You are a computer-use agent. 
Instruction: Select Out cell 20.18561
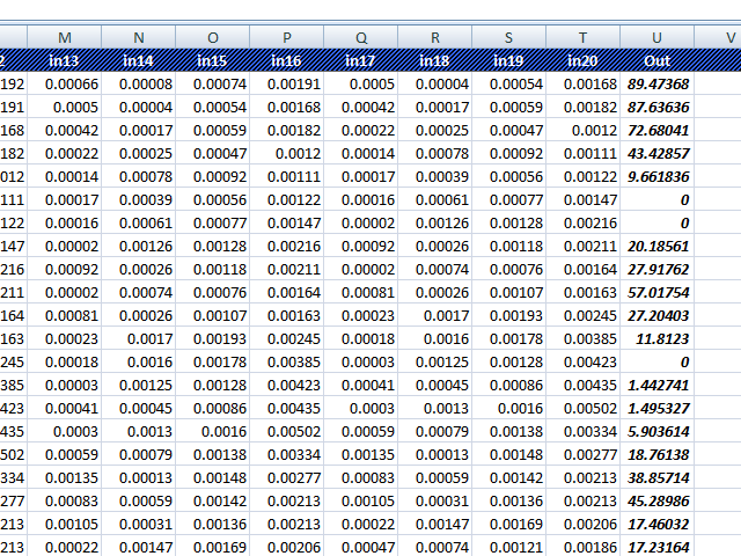coord(657,246)
